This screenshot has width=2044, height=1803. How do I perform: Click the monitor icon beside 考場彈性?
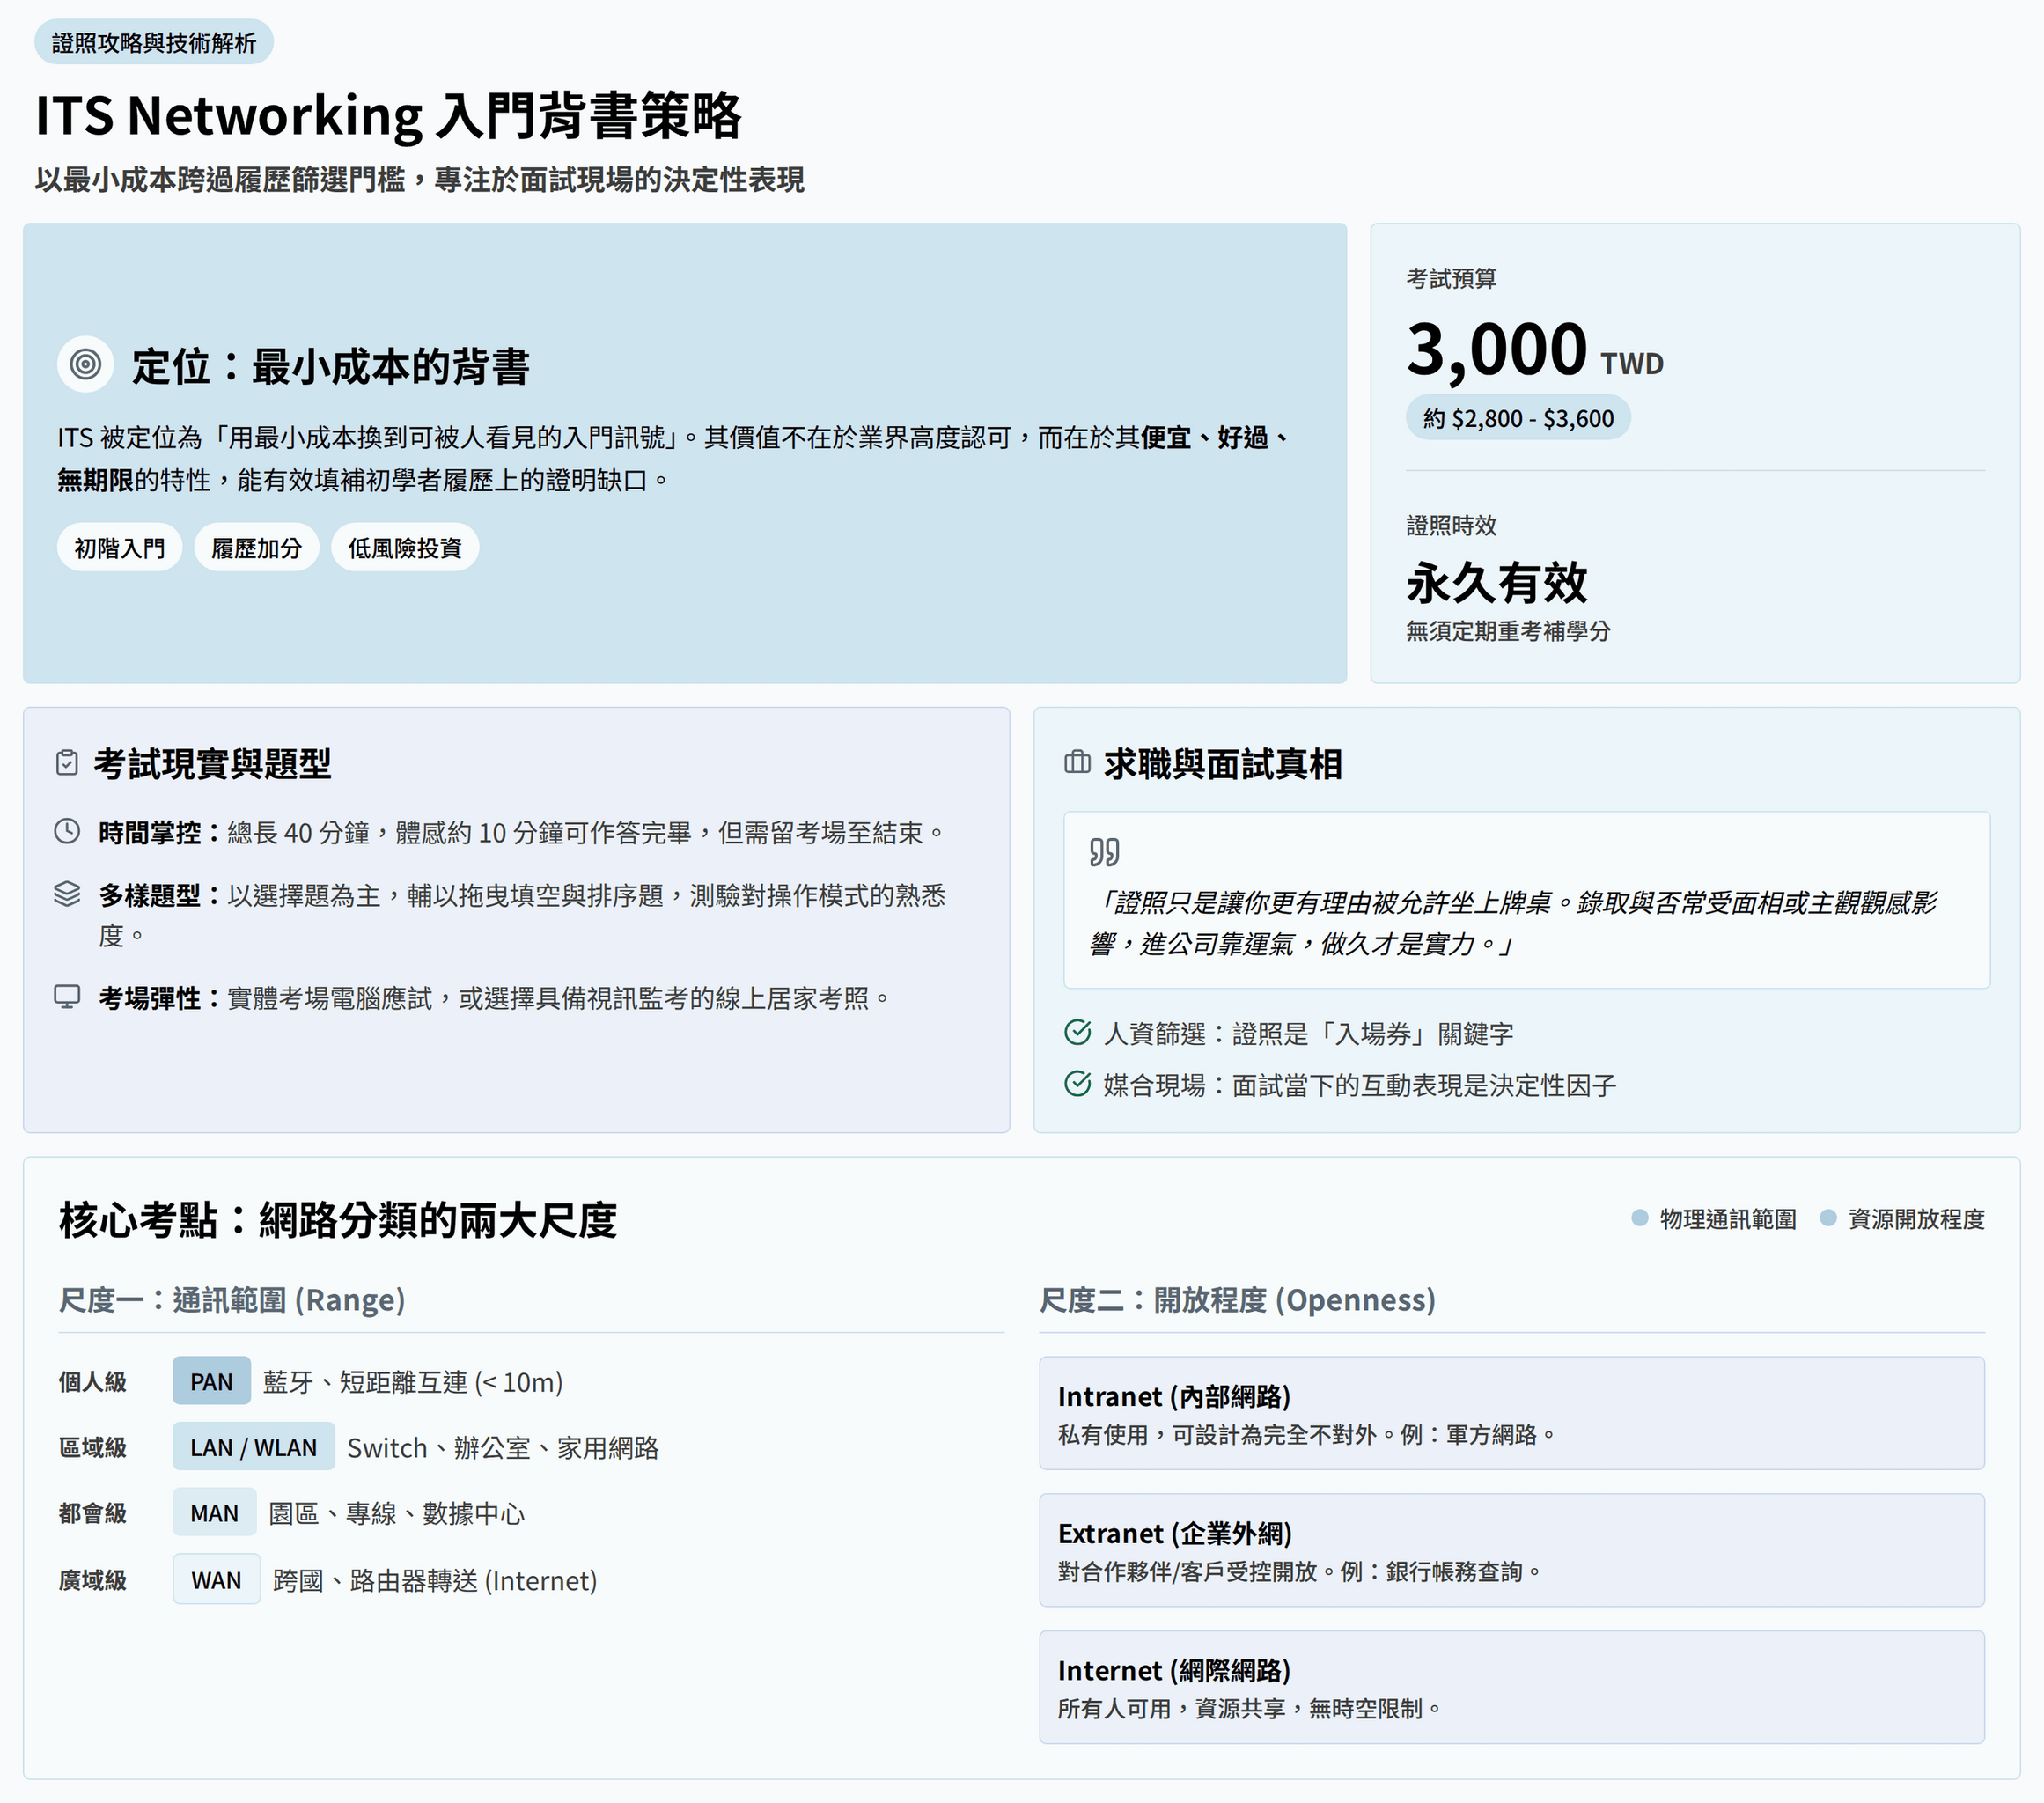coord(67,996)
